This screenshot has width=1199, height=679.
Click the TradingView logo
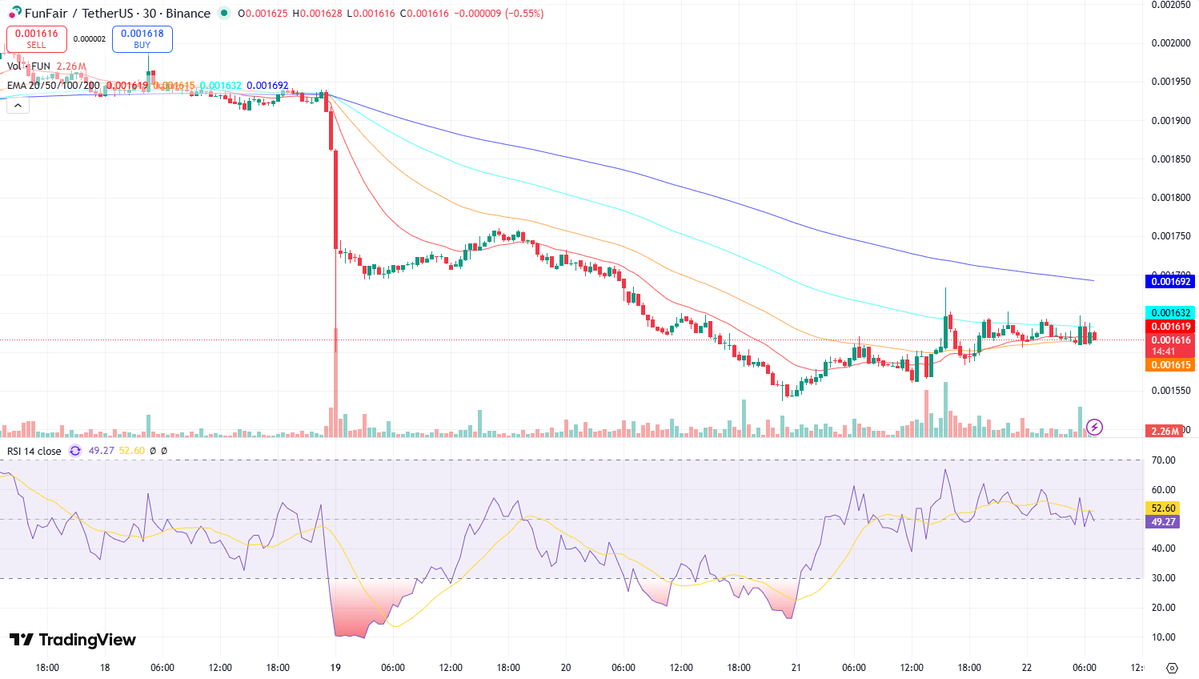[x=73, y=639]
